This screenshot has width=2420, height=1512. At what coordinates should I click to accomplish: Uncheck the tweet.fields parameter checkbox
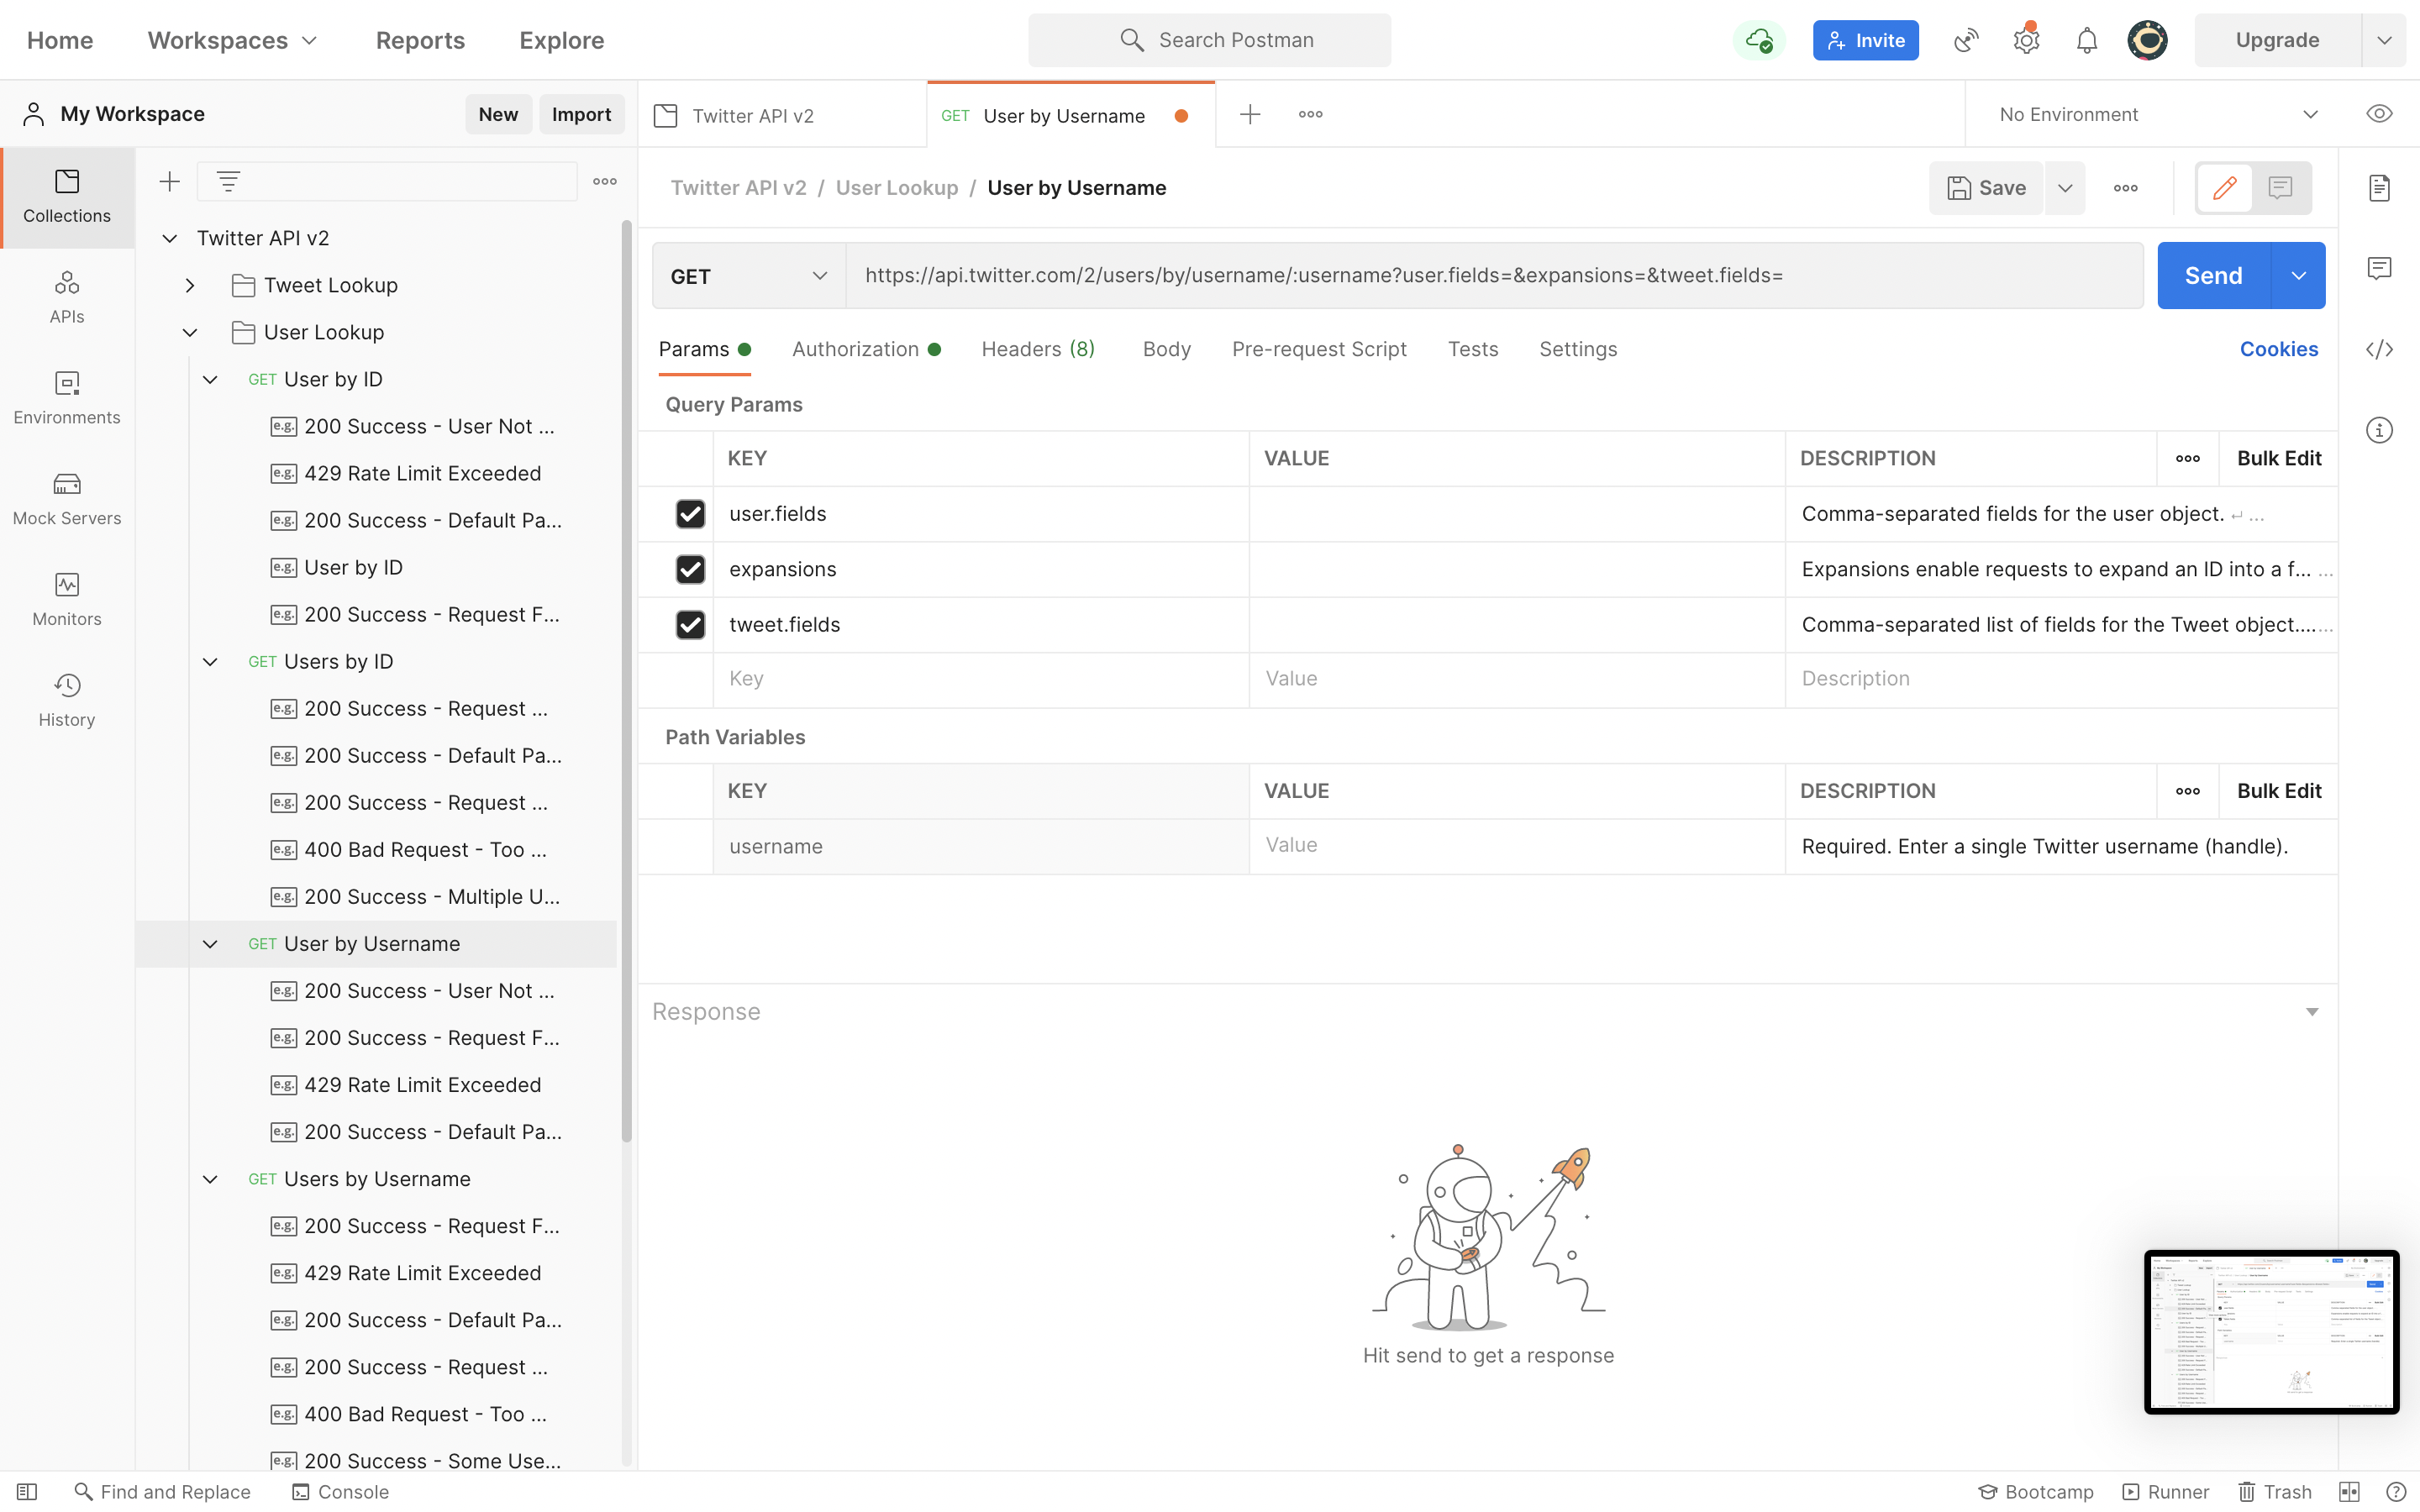(x=690, y=625)
